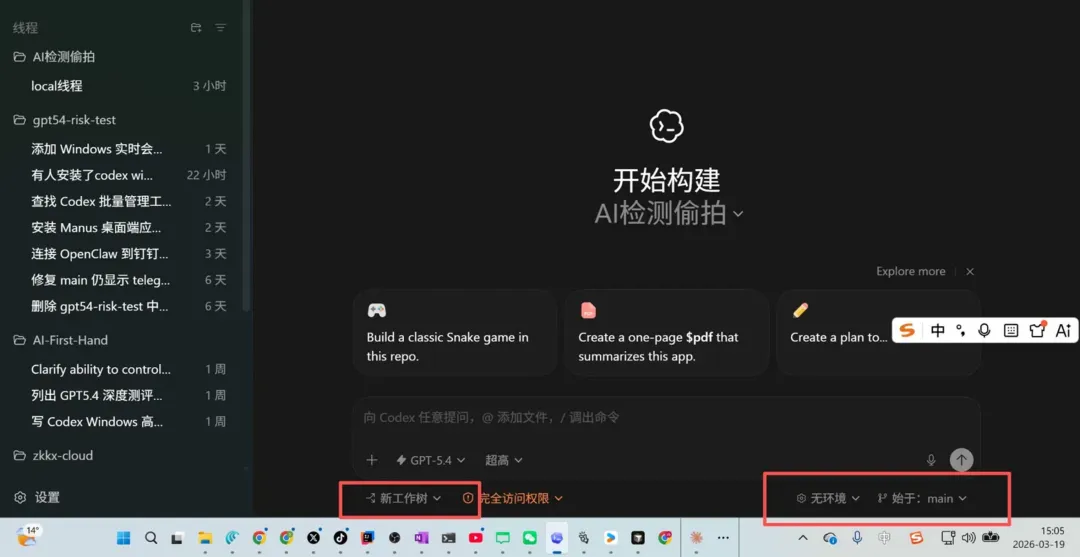Open File Explorer from taskbar

pyautogui.click(x=205, y=537)
